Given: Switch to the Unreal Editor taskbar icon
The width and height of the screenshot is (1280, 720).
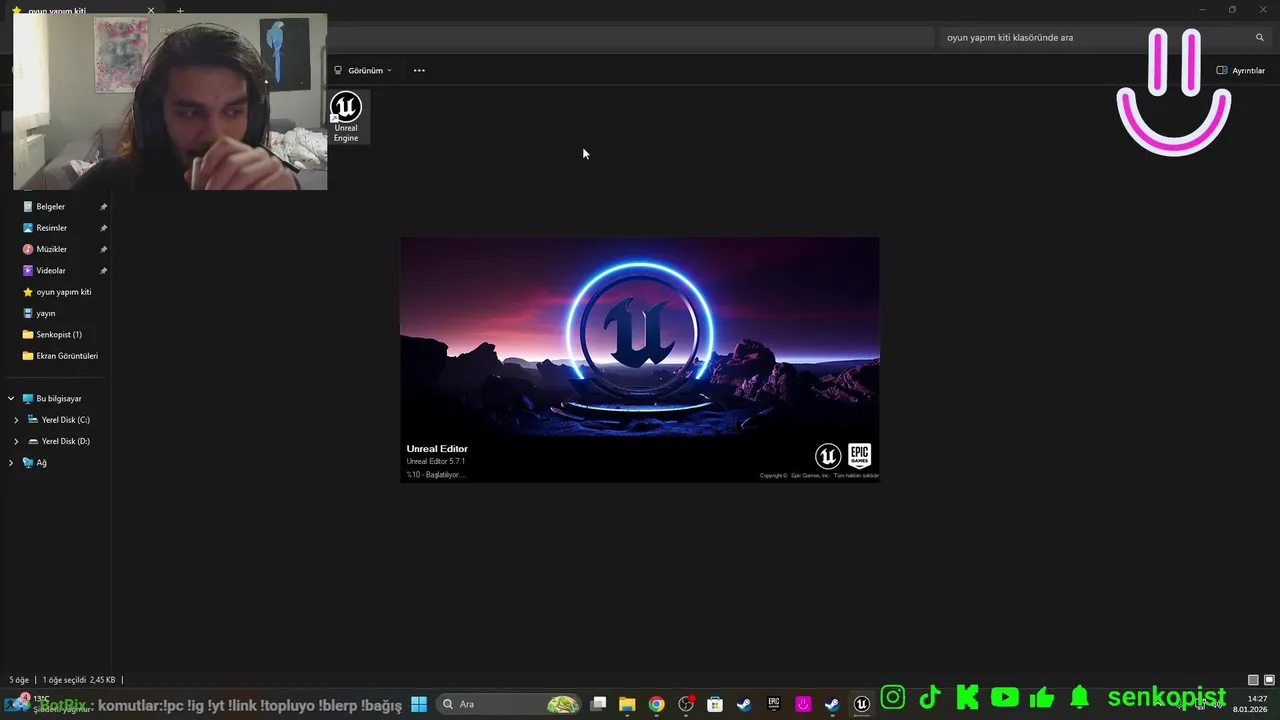Looking at the screenshot, I should (x=861, y=704).
